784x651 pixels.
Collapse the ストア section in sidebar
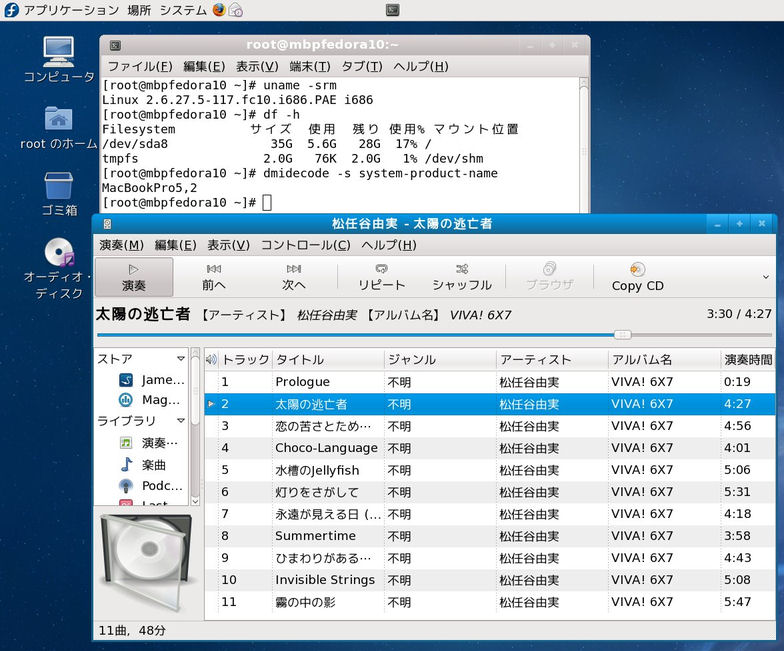point(180,359)
